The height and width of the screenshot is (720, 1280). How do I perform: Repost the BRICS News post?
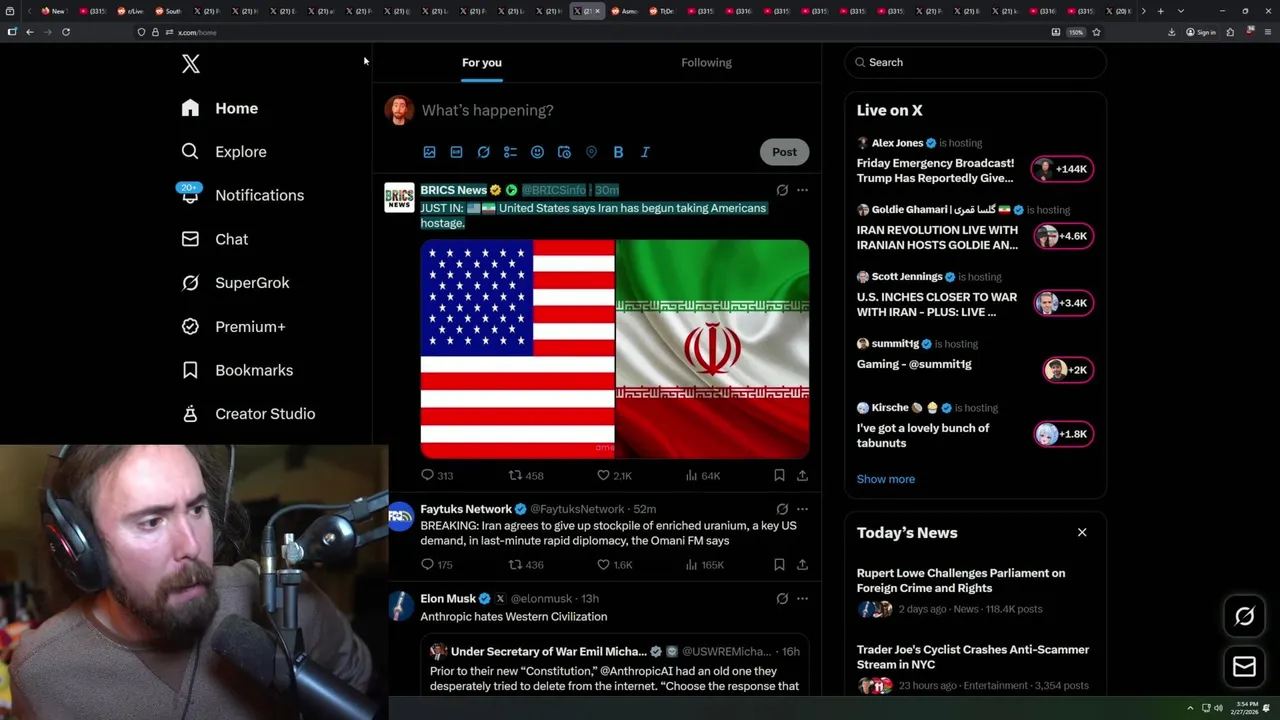point(526,476)
